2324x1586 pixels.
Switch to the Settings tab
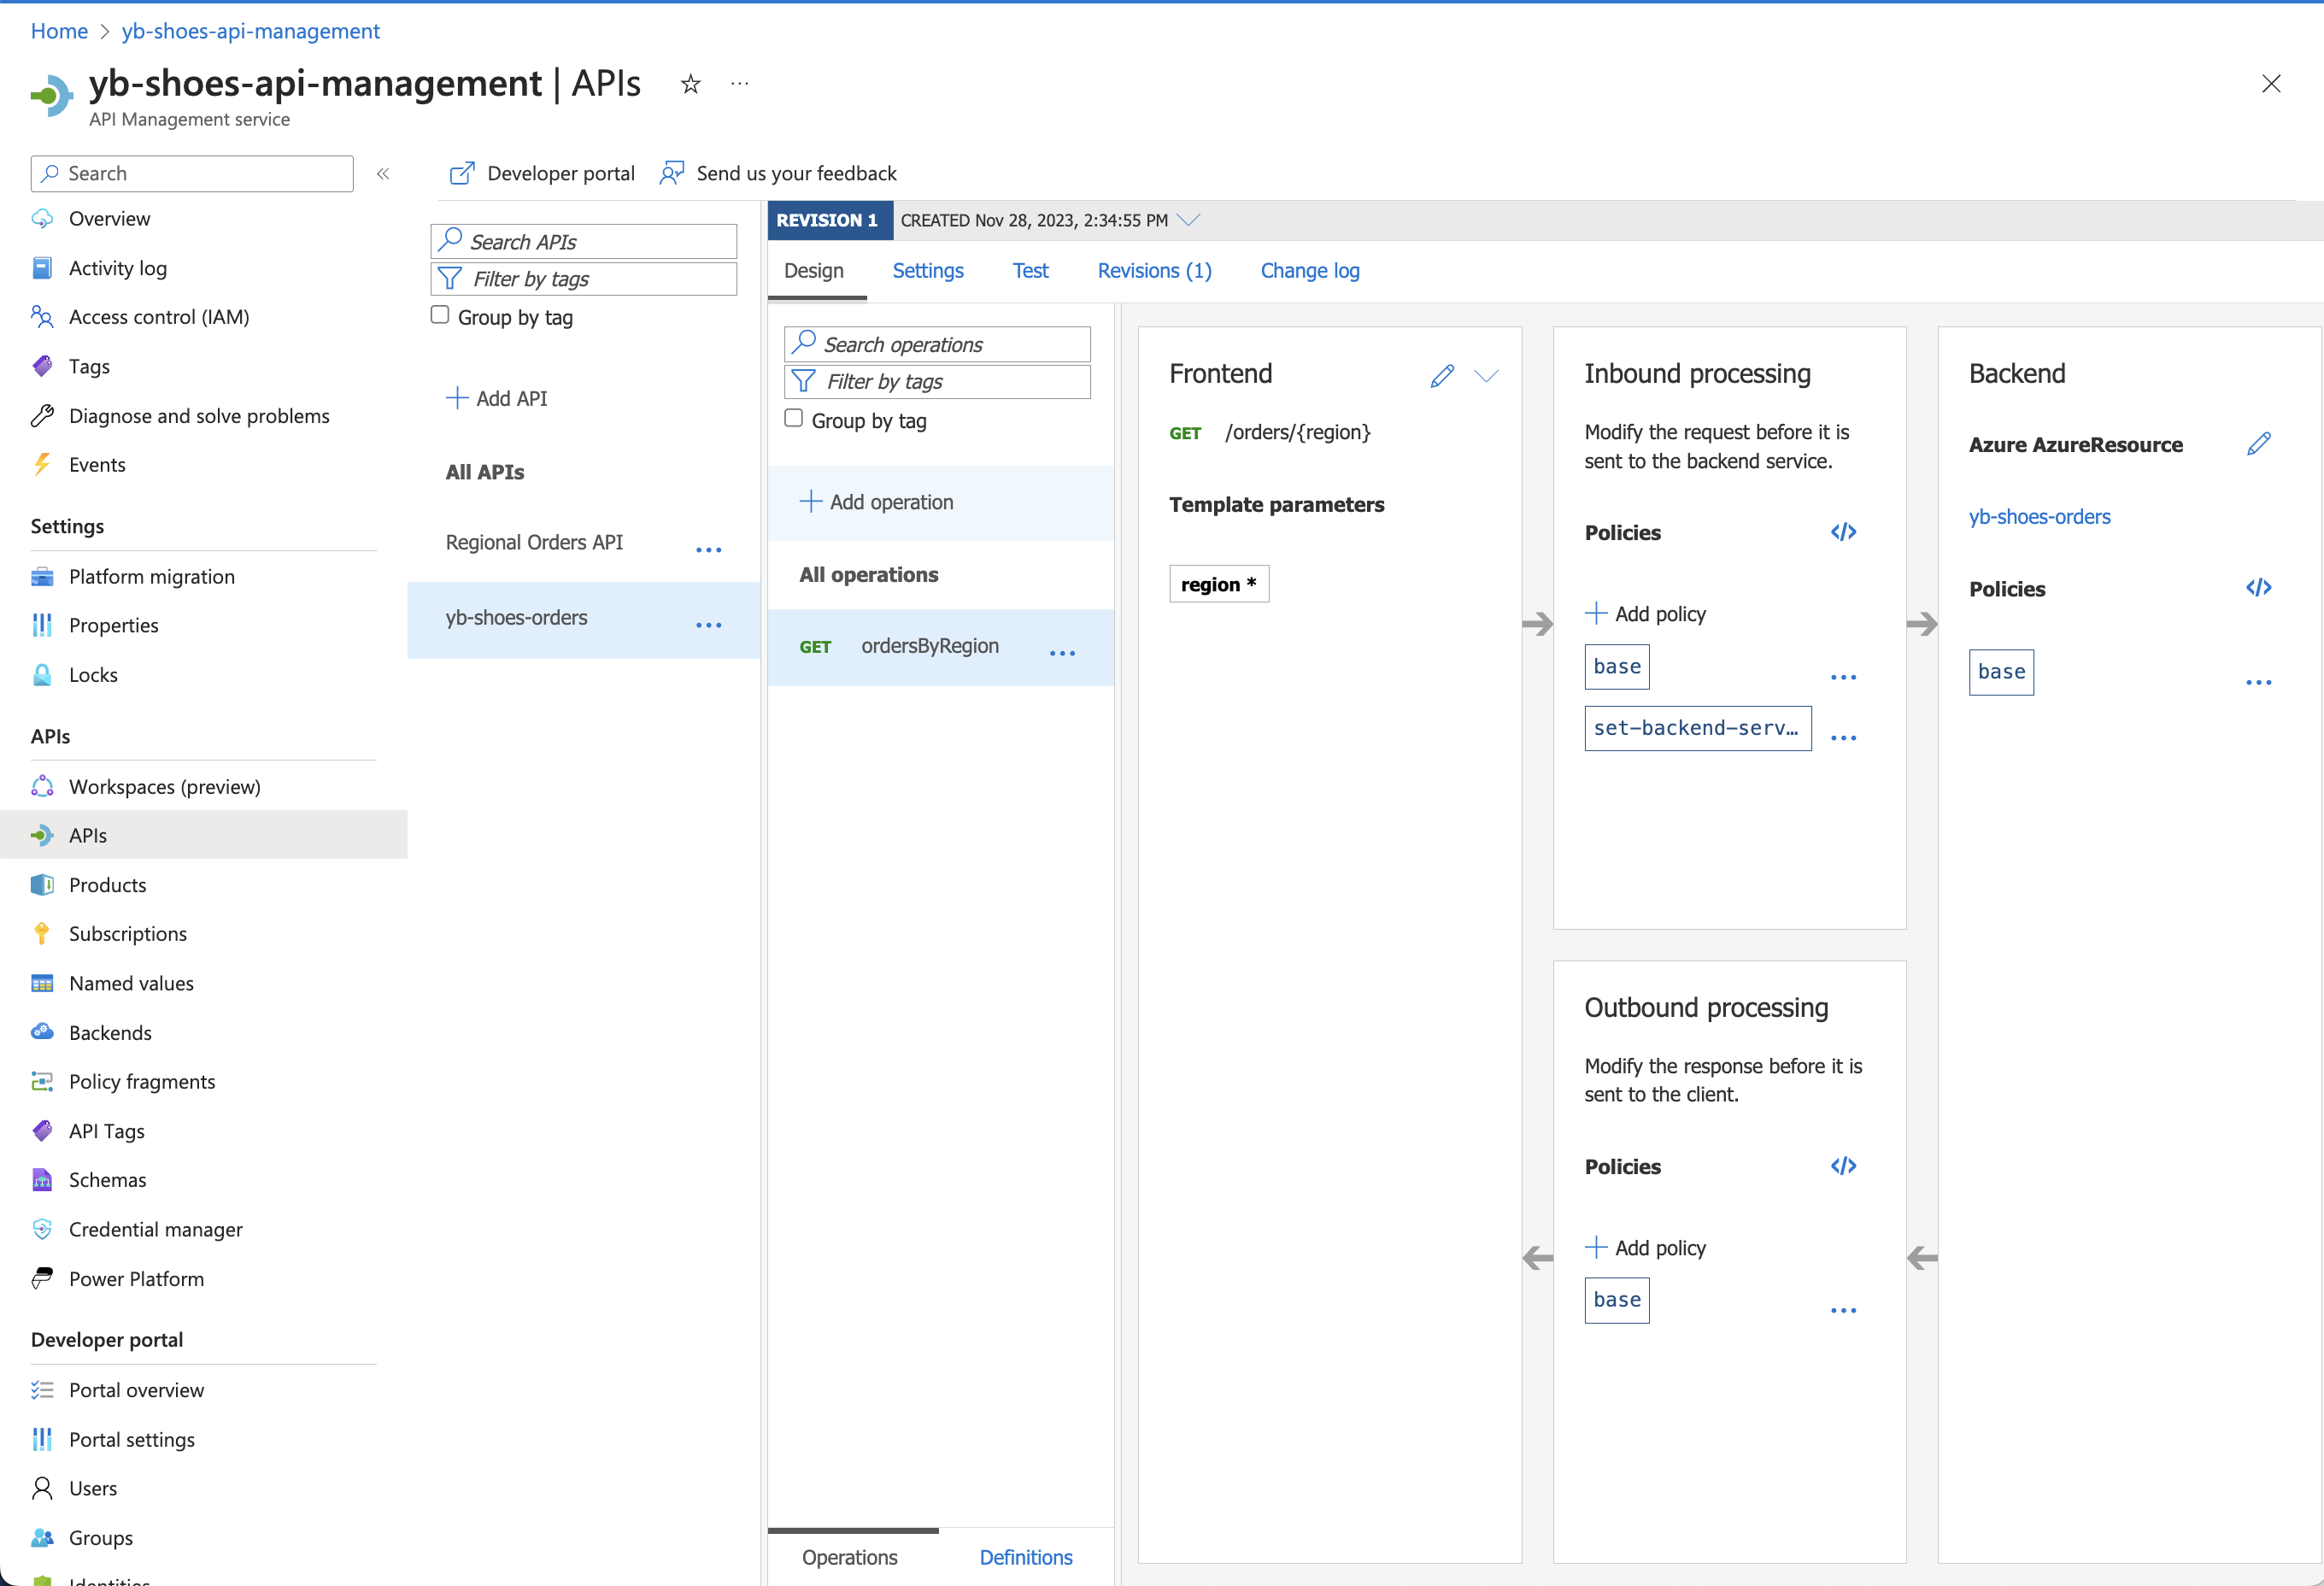pos(928,270)
